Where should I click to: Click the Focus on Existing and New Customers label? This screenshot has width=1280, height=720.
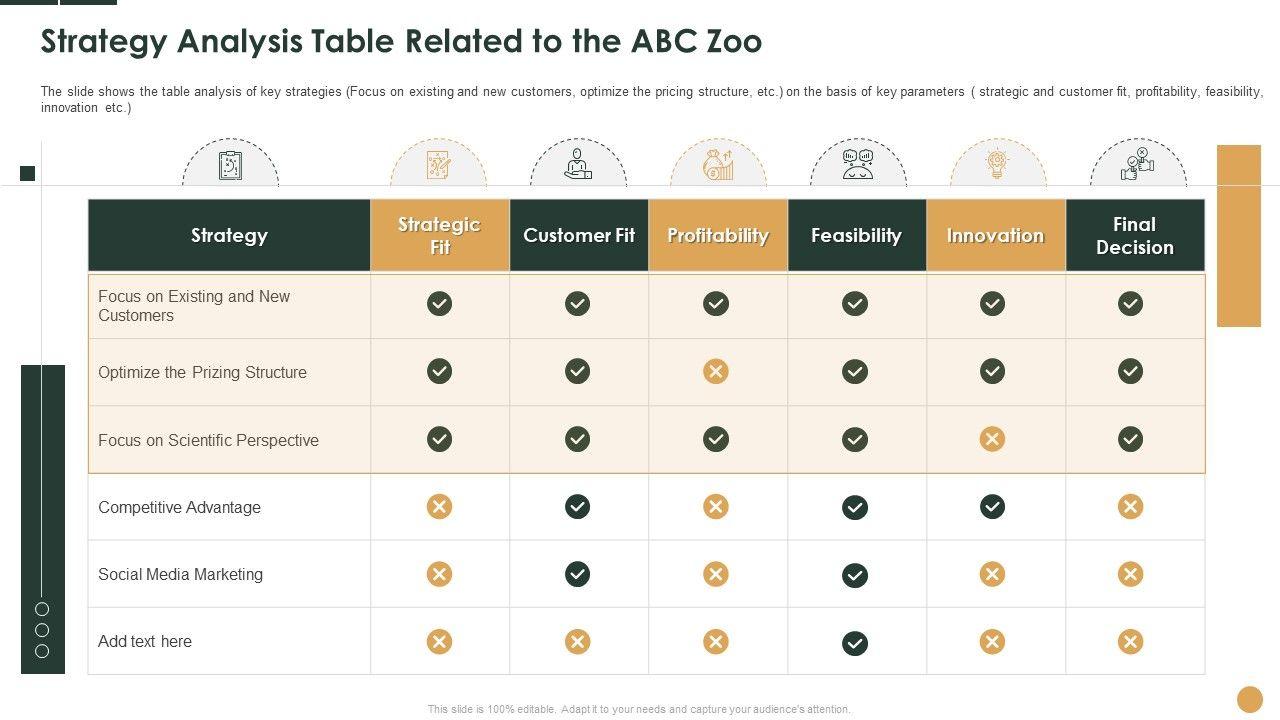tap(194, 306)
